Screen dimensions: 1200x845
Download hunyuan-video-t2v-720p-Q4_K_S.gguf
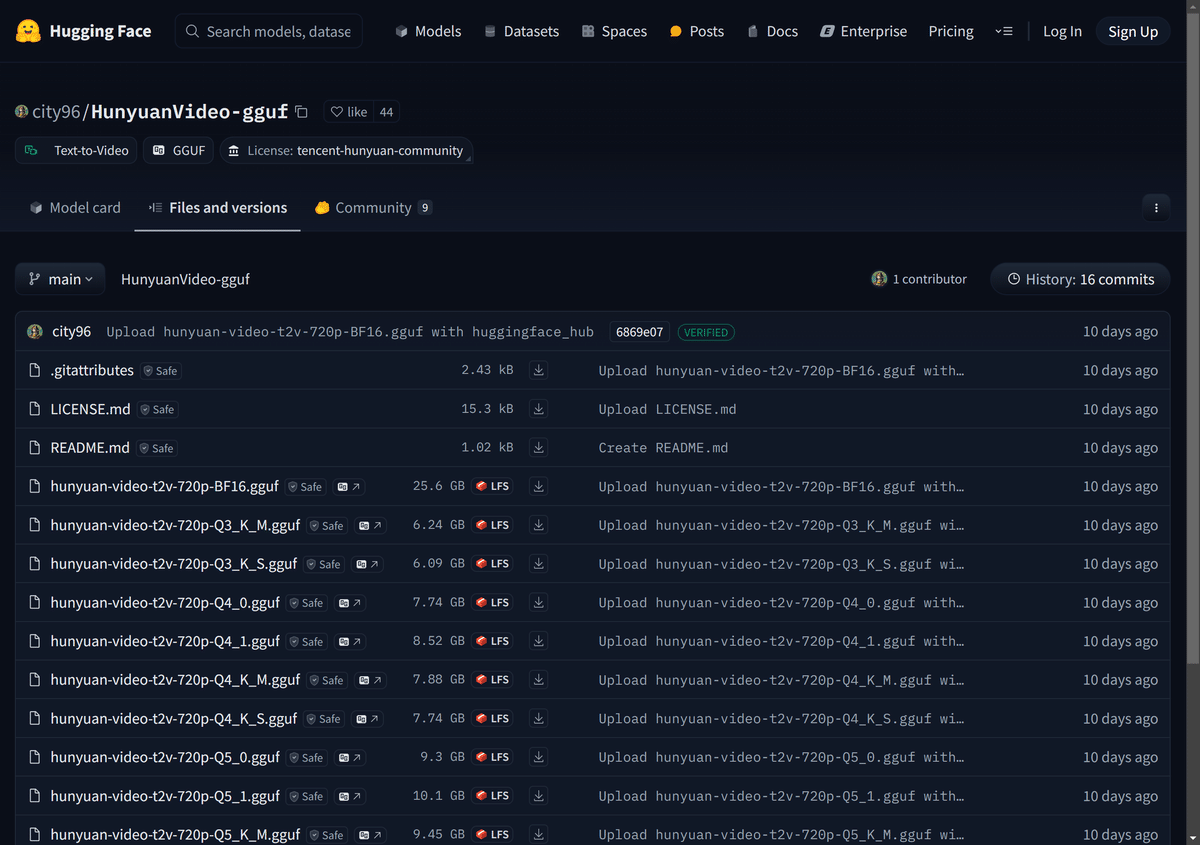539,719
